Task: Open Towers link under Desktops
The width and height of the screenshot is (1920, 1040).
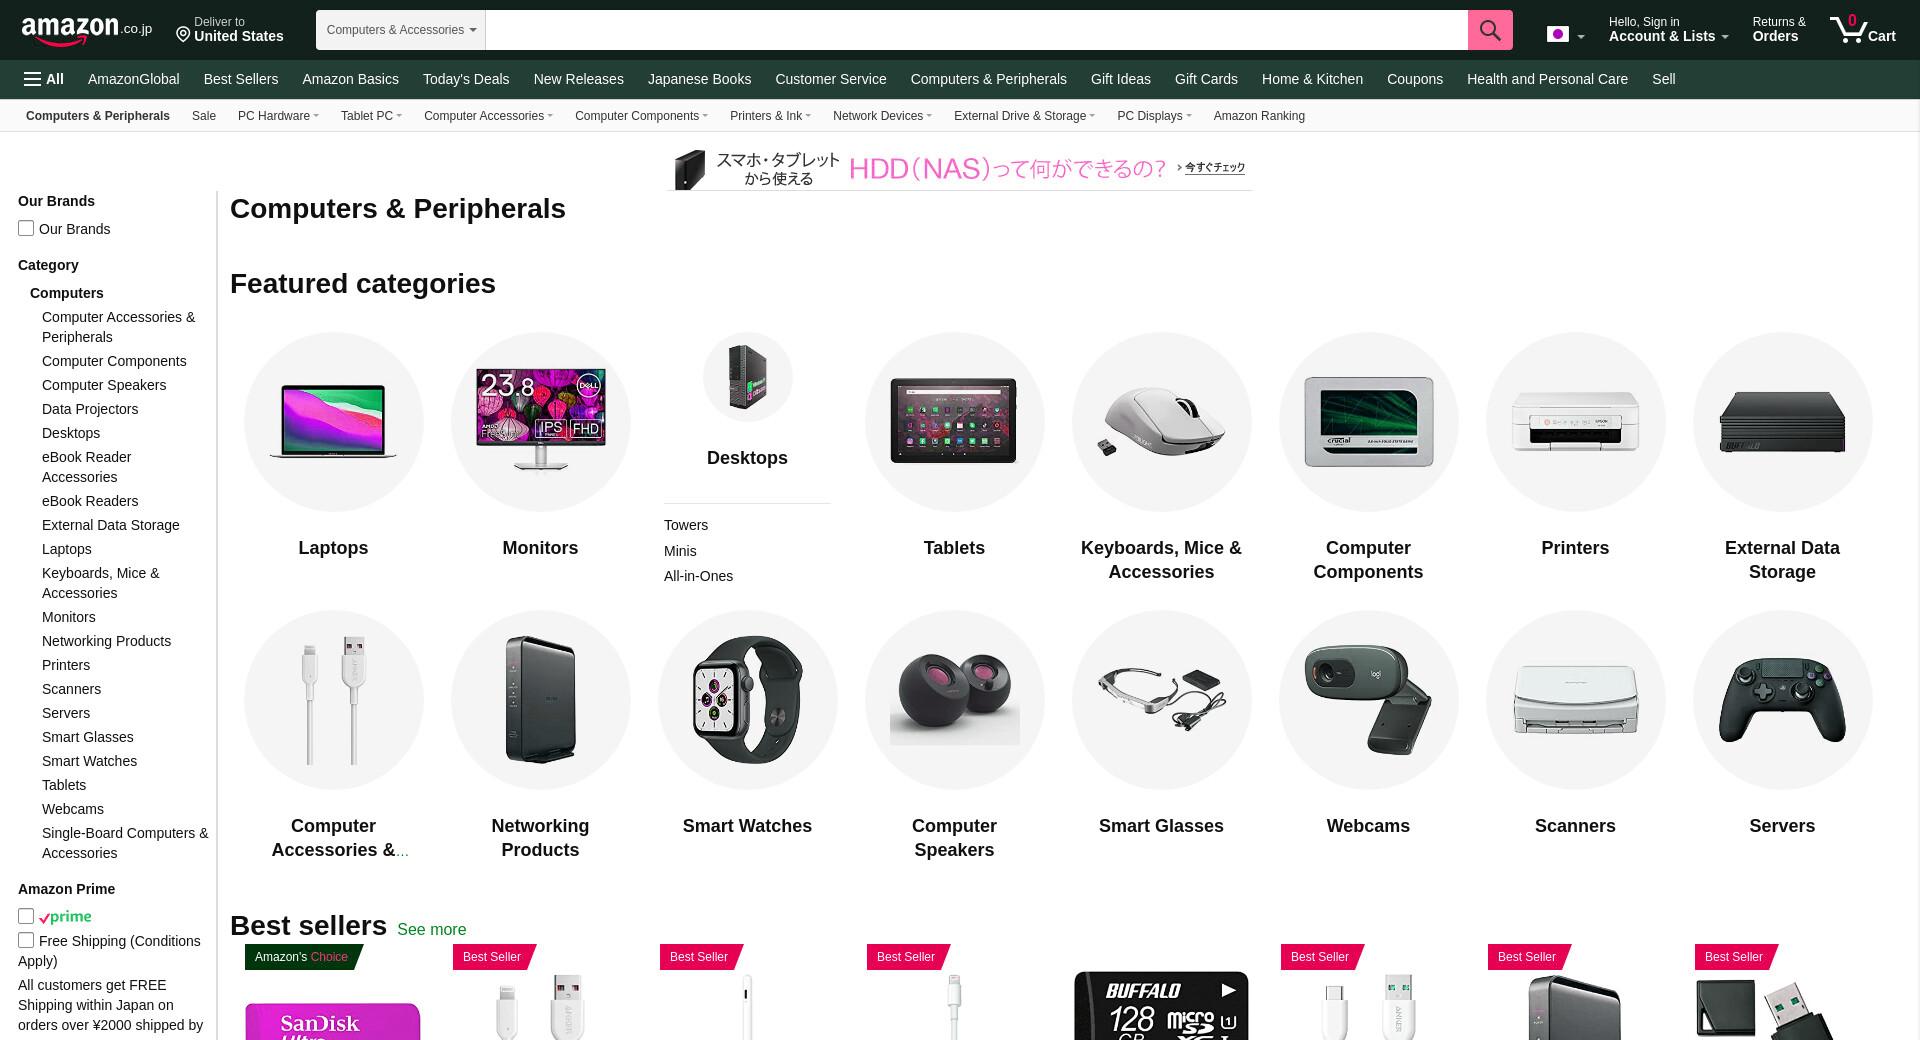Action: (686, 525)
